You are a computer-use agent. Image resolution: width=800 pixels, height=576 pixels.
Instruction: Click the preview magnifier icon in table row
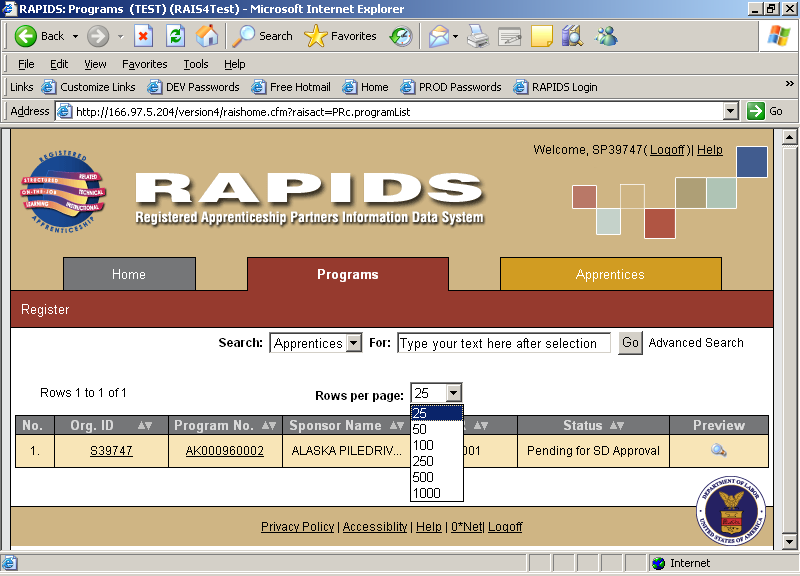point(718,451)
